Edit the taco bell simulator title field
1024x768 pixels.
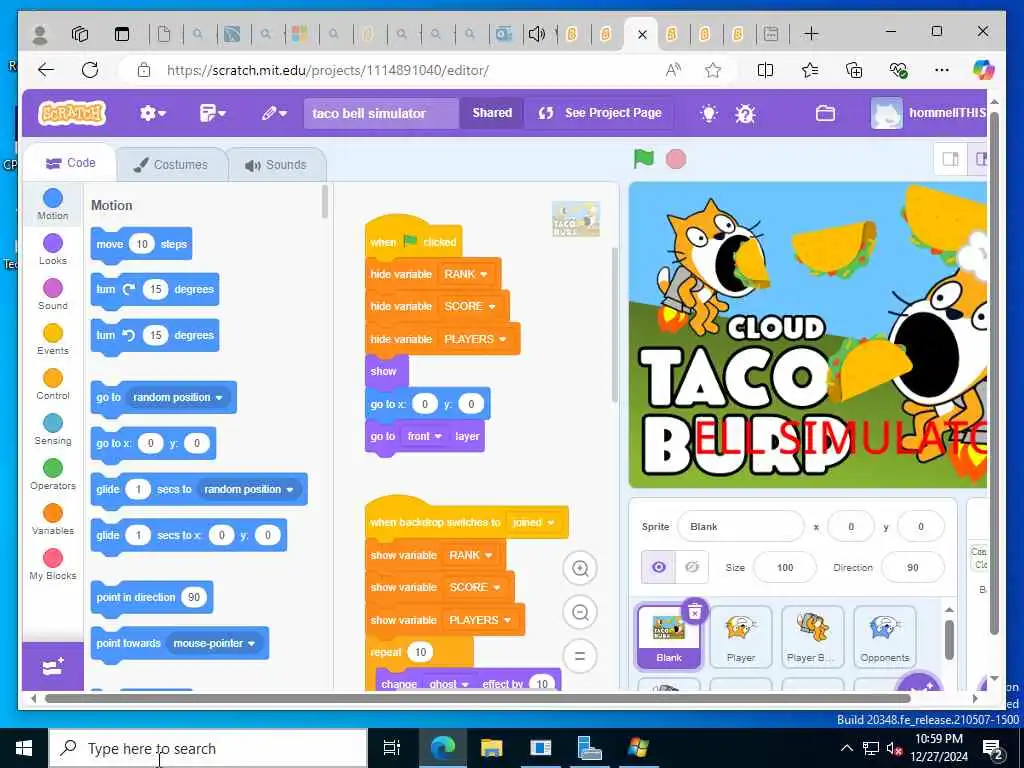coord(381,113)
